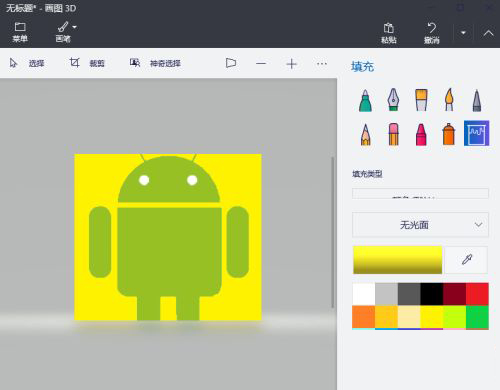Viewport: 500px width, 390px height.
Task: Choose the 选择 selection tool
Action: coord(27,63)
